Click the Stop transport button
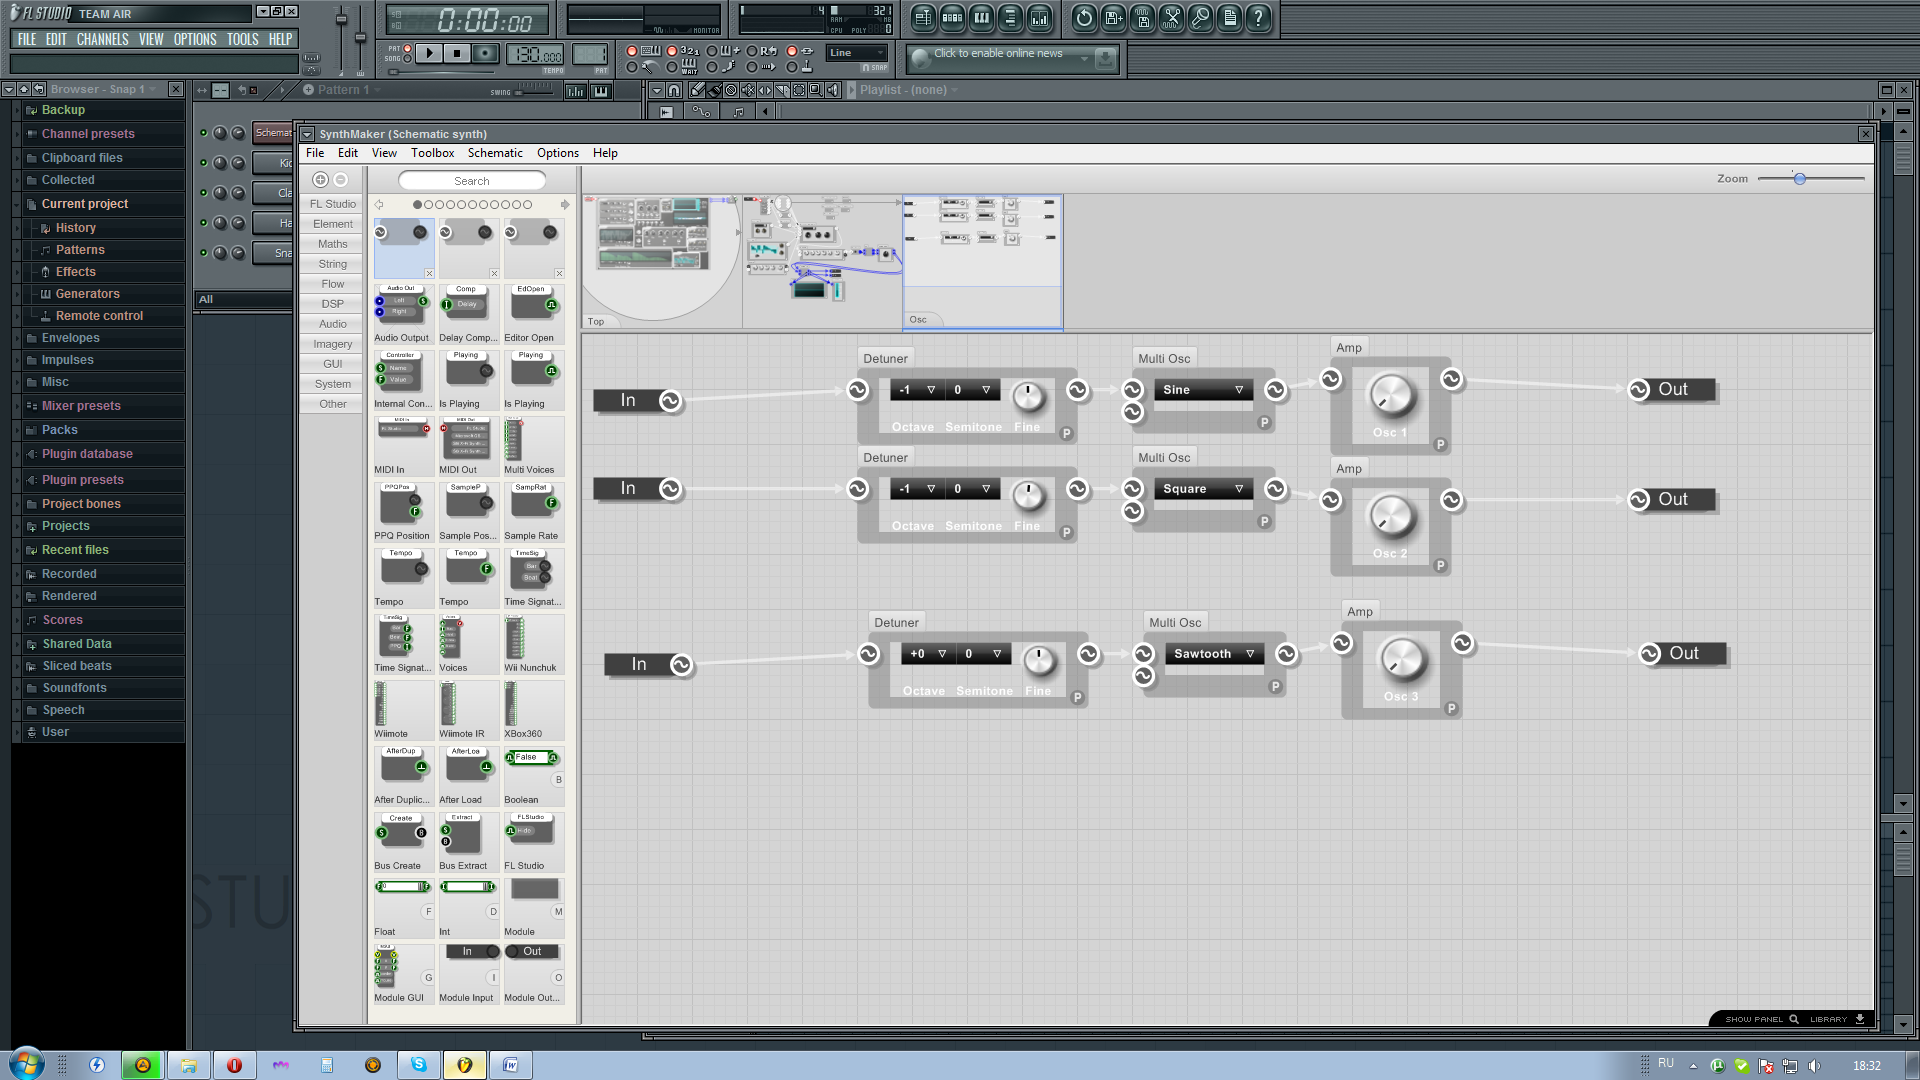Viewport: 1920px width, 1080px height. (457, 53)
